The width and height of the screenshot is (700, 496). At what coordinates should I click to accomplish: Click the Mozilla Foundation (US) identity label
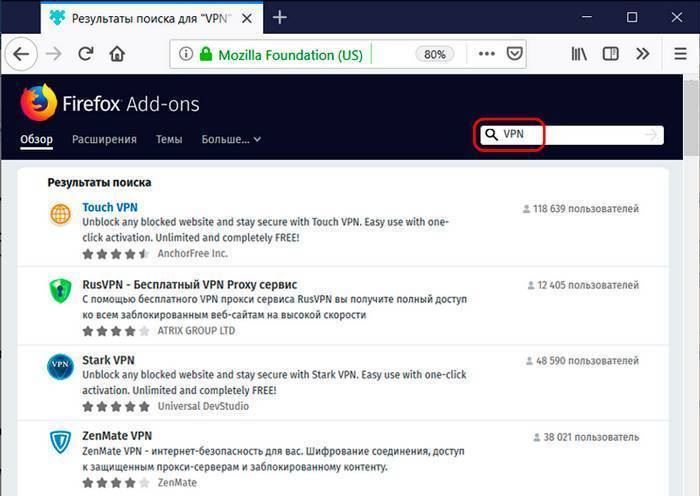click(x=291, y=55)
